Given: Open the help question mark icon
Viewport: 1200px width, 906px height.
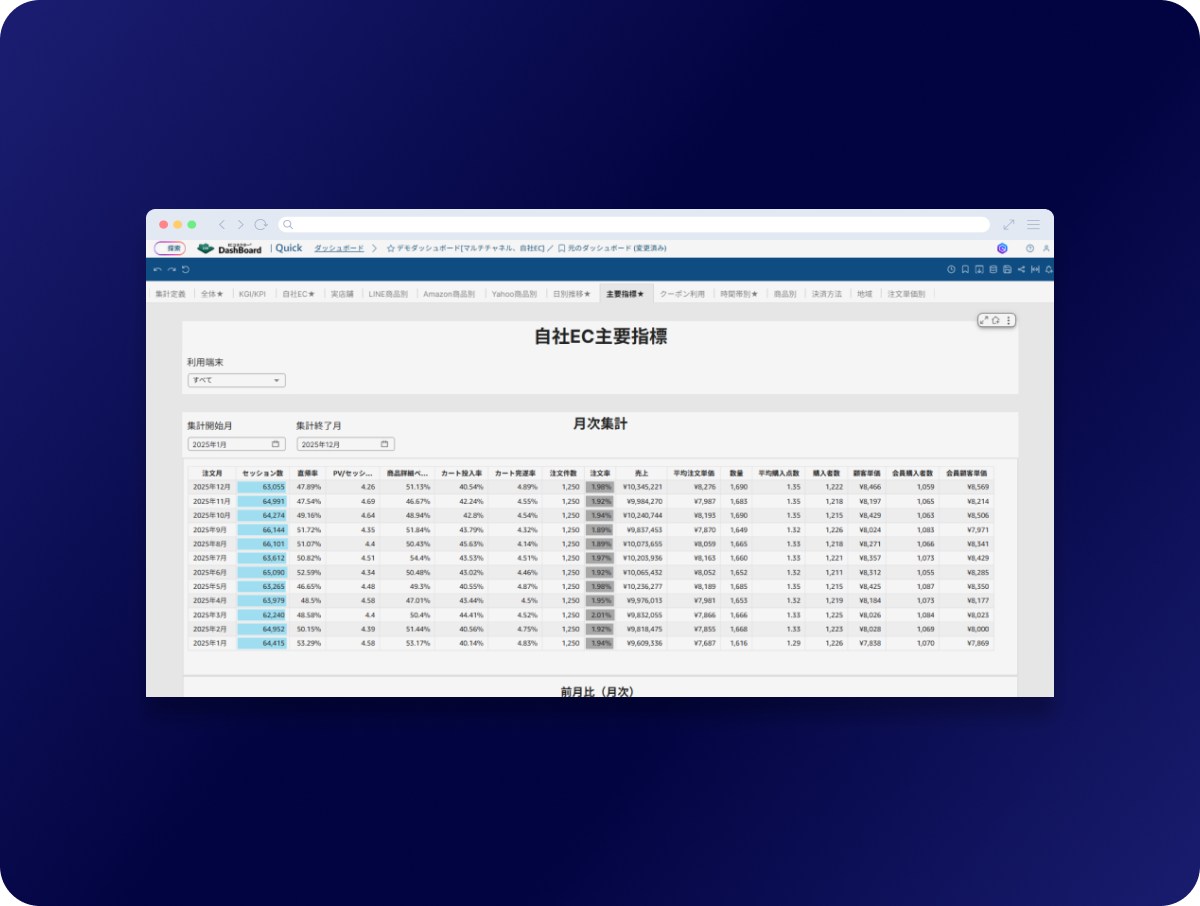Looking at the screenshot, I should [x=1030, y=248].
